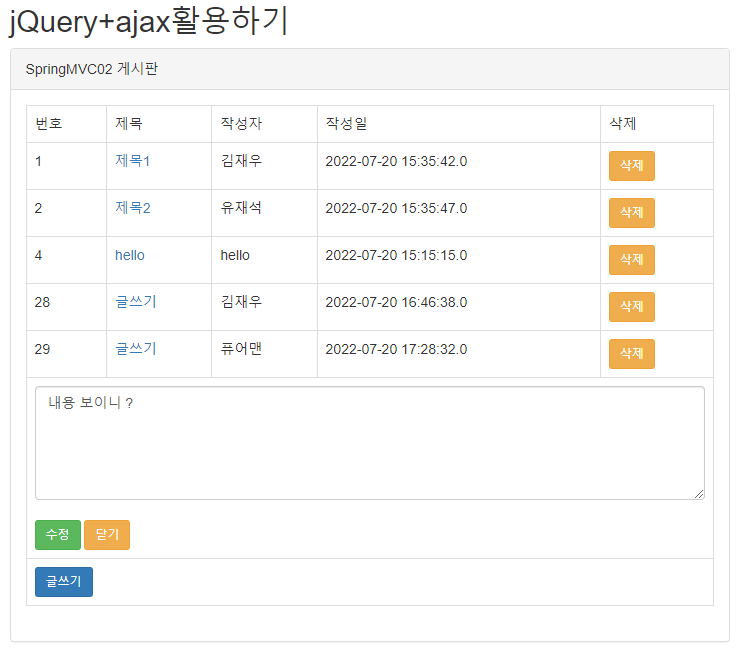Open the 제목1 post link
The height and width of the screenshot is (656, 749).
tap(132, 161)
